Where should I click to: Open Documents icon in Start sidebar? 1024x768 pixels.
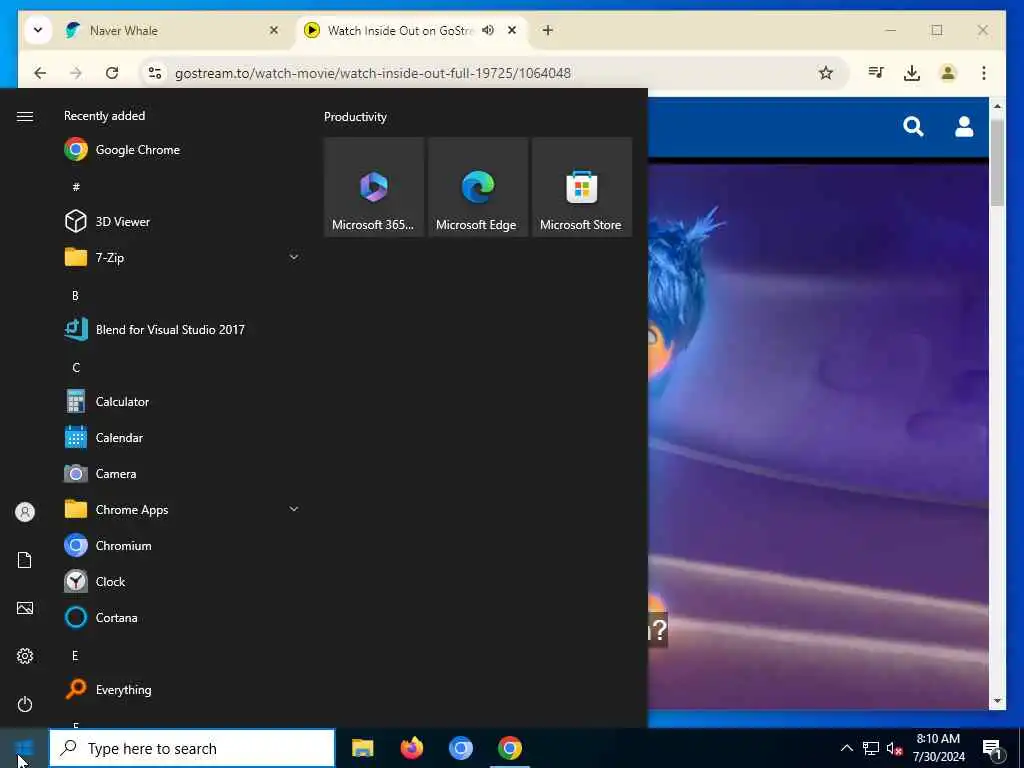[25, 560]
